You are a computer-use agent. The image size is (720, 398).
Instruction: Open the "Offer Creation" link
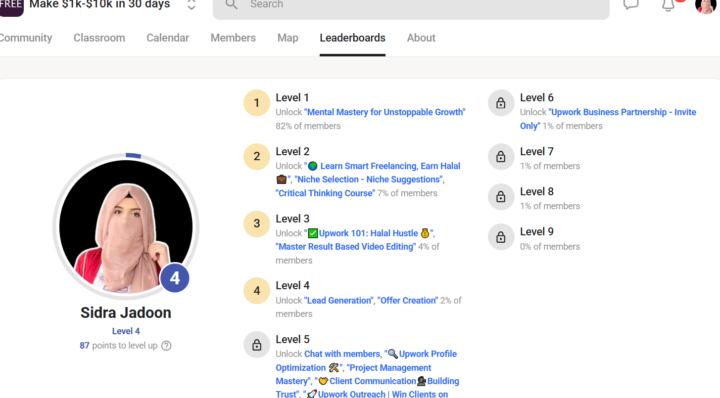click(408, 301)
